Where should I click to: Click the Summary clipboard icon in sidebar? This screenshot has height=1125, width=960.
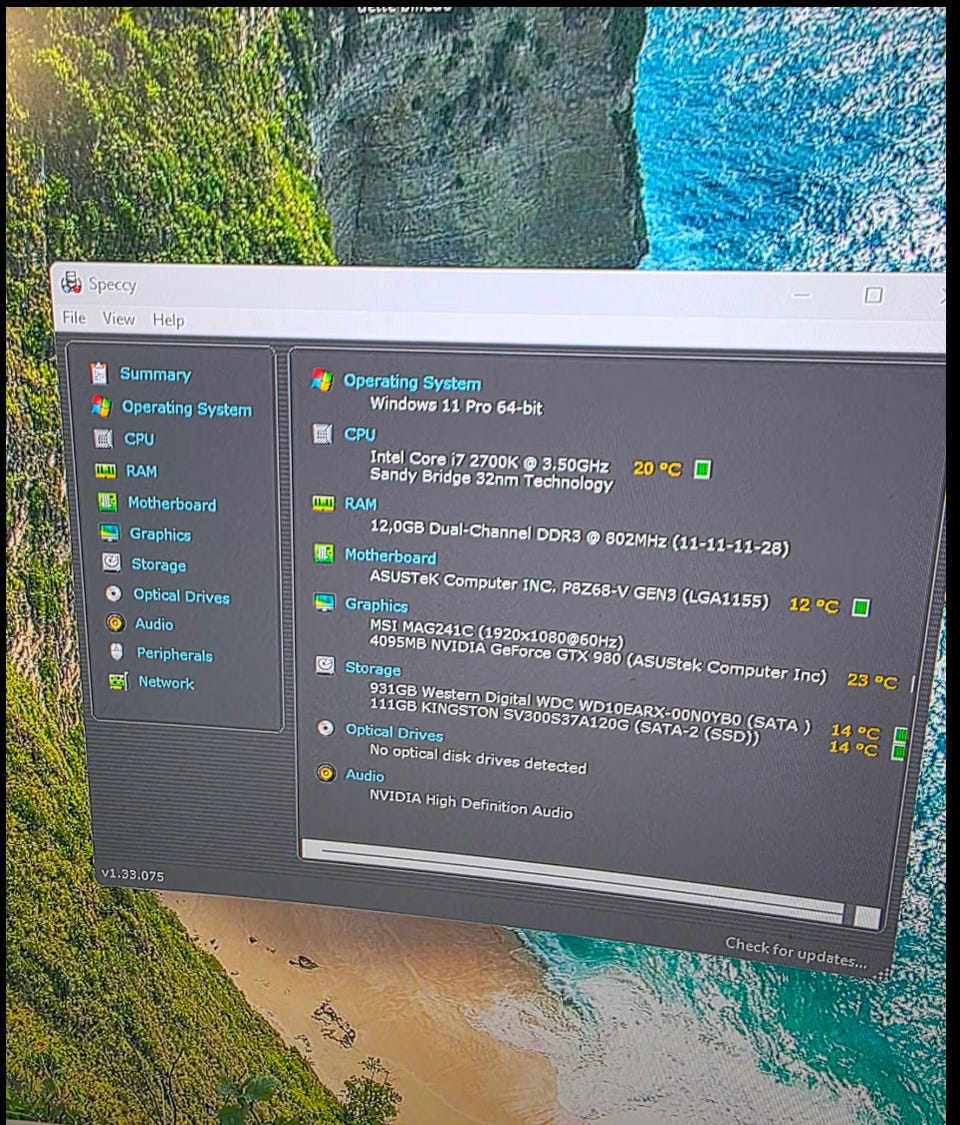pyautogui.click(x=99, y=373)
